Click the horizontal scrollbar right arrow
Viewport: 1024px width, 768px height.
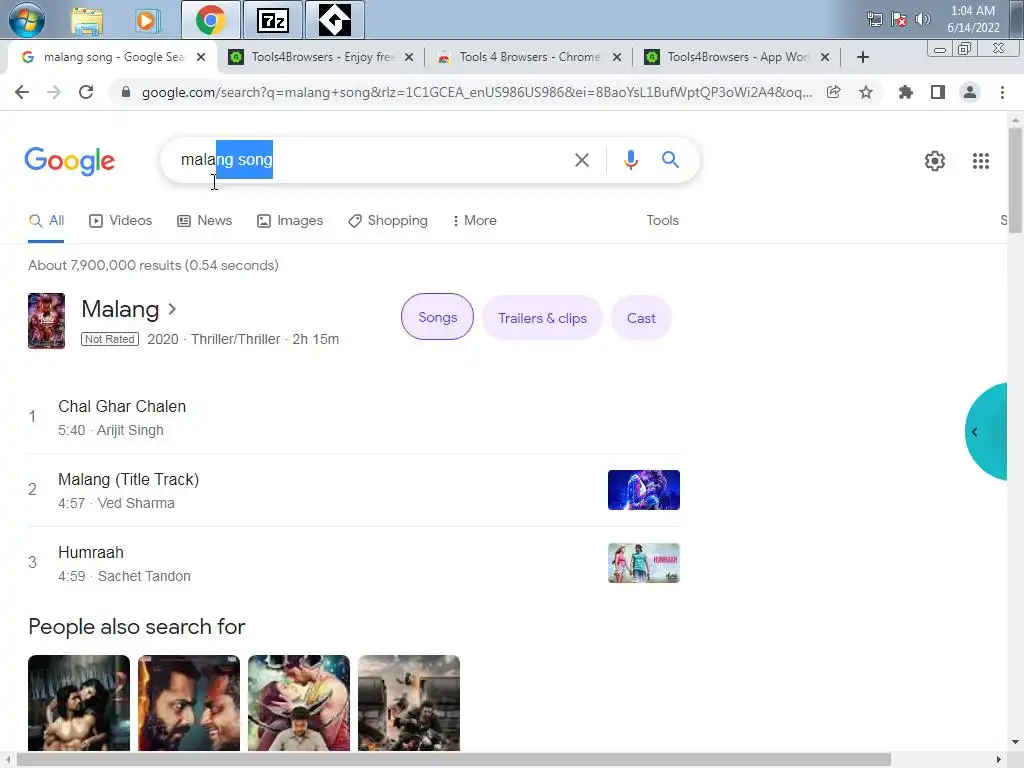click(999, 760)
